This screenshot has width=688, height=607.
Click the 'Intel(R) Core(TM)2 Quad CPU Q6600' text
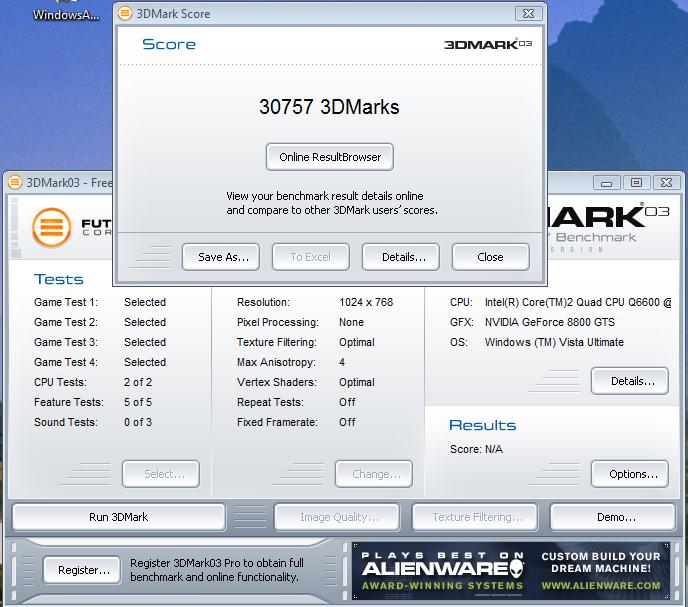pos(572,302)
